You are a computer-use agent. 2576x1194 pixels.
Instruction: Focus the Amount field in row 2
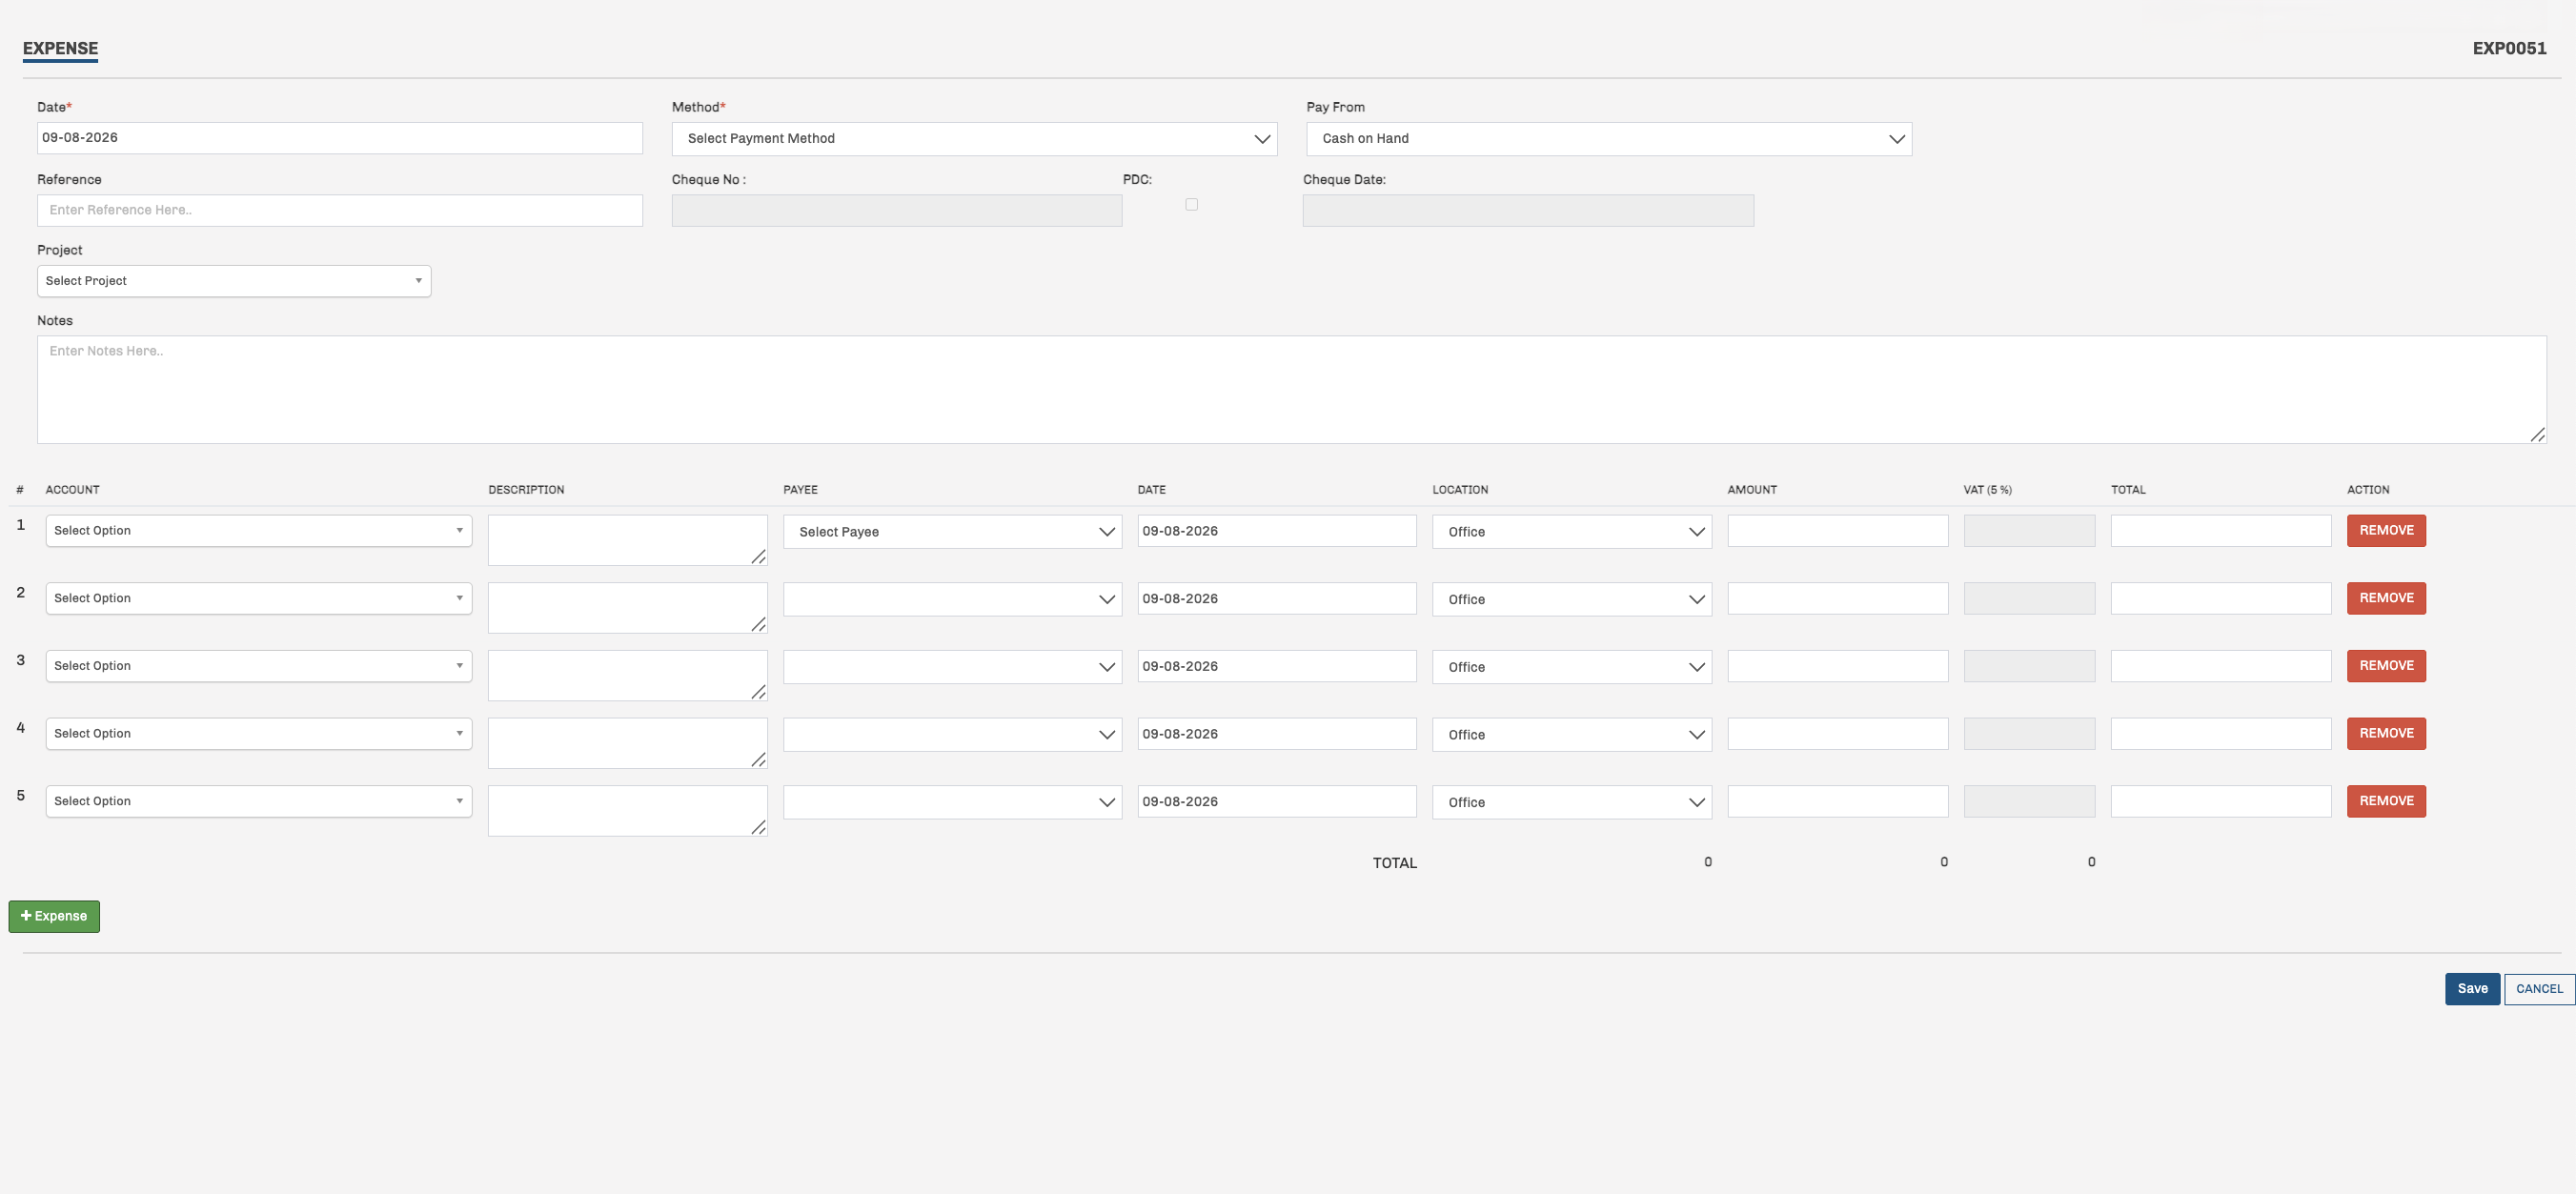pos(1837,598)
